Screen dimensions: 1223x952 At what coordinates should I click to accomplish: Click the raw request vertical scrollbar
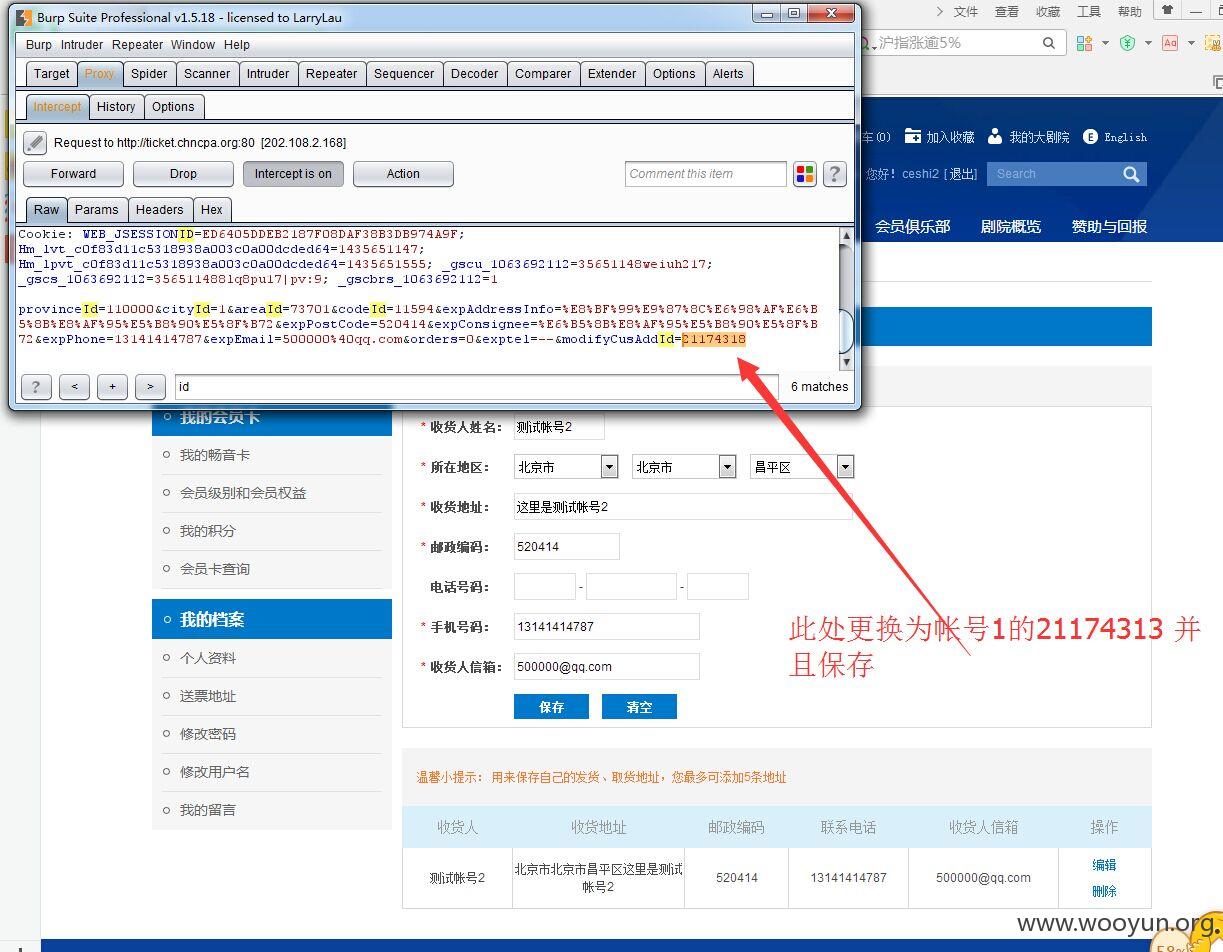tap(846, 300)
